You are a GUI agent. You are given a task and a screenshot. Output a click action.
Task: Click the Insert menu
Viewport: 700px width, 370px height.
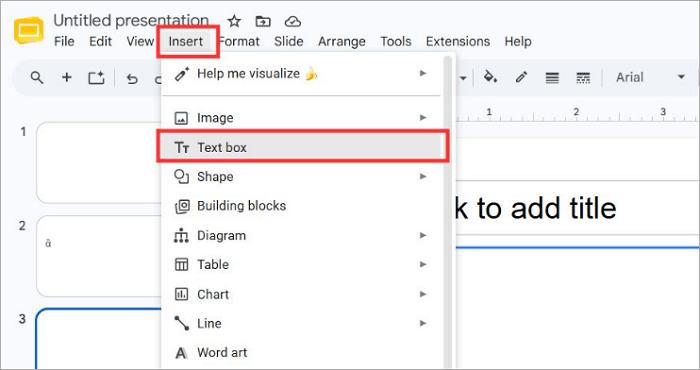[x=186, y=42]
